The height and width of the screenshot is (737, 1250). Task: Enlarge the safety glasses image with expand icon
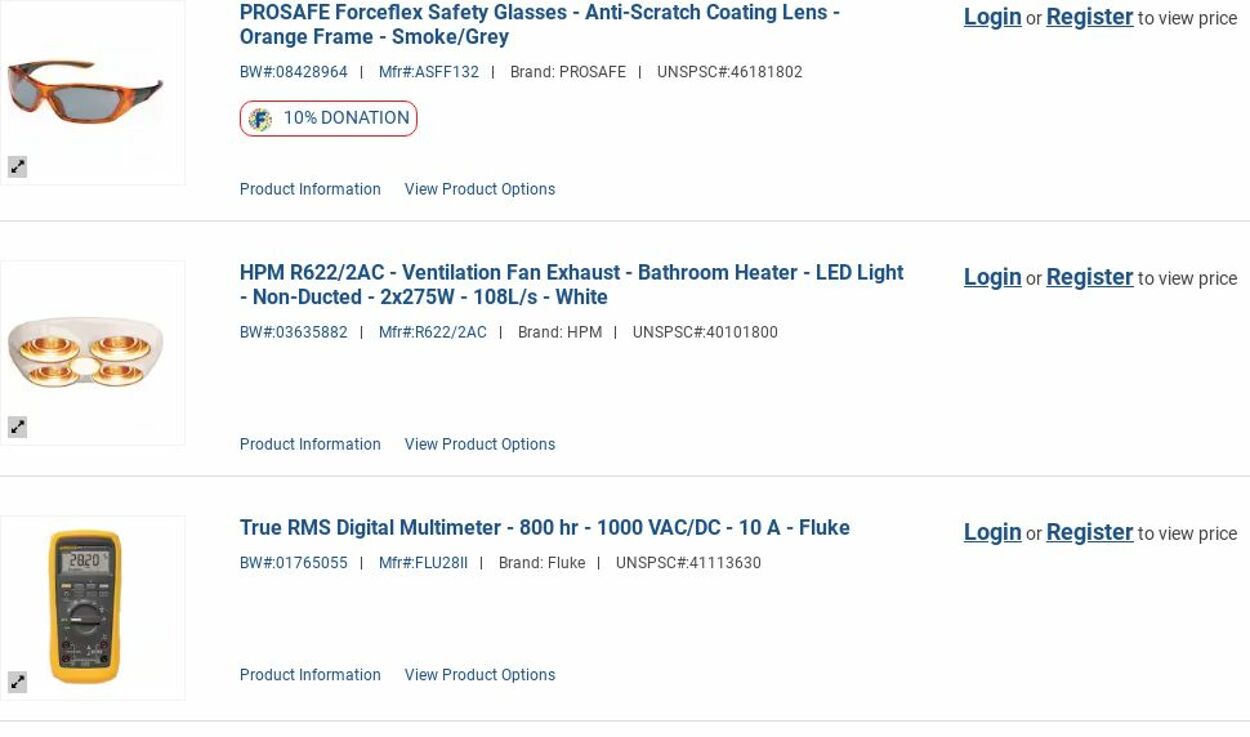click(x=18, y=167)
